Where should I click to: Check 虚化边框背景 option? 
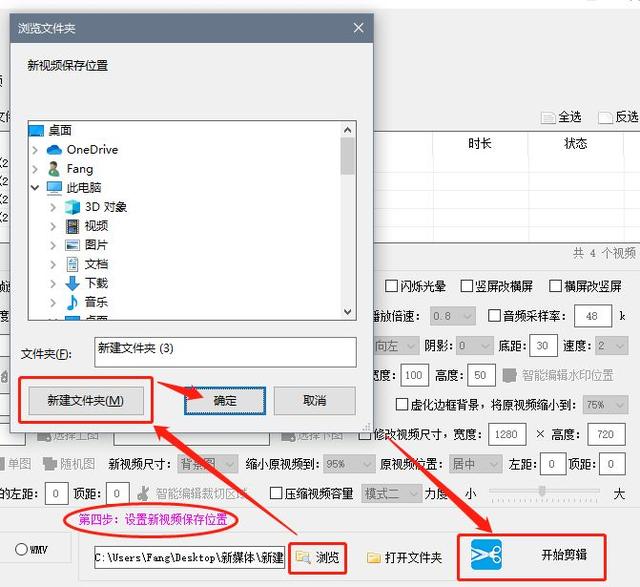tap(402, 405)
